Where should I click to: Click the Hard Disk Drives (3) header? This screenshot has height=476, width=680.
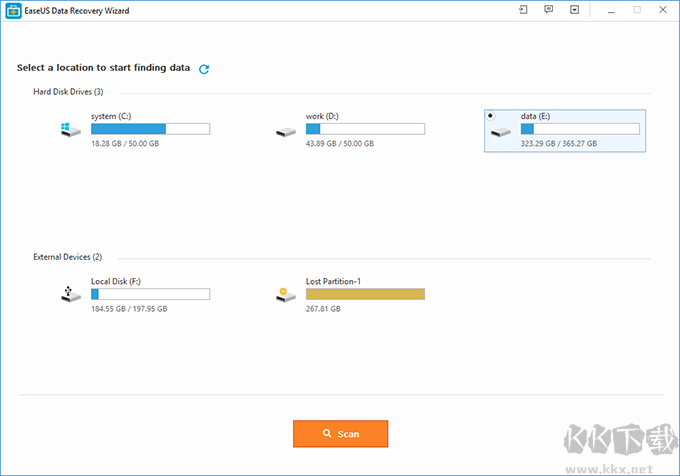tap(69, 92)
